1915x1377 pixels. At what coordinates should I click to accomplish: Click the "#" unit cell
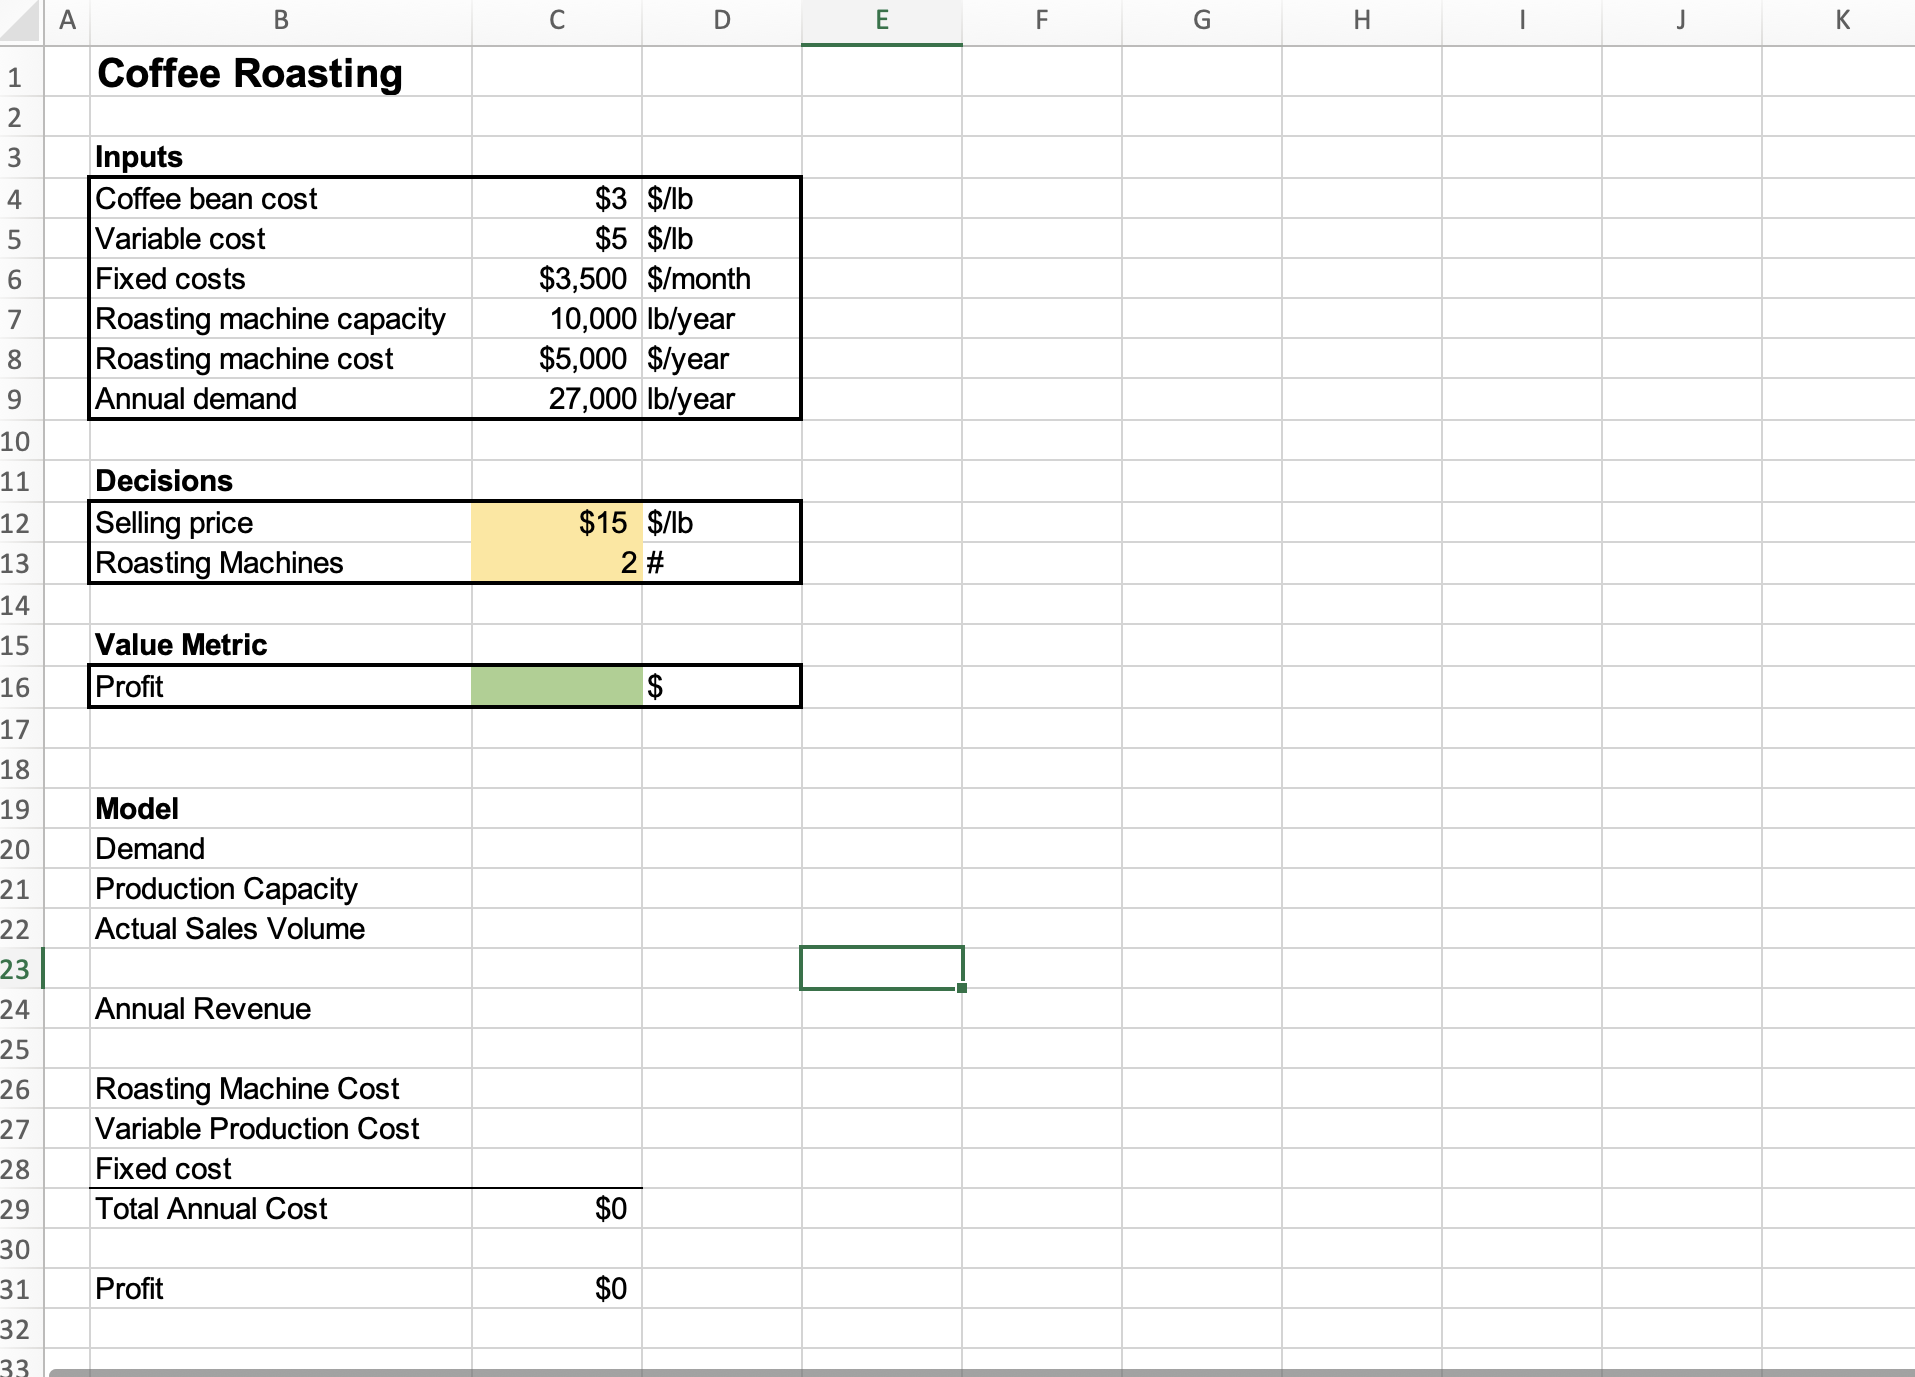pyautogui.click(x=722, y=563)
